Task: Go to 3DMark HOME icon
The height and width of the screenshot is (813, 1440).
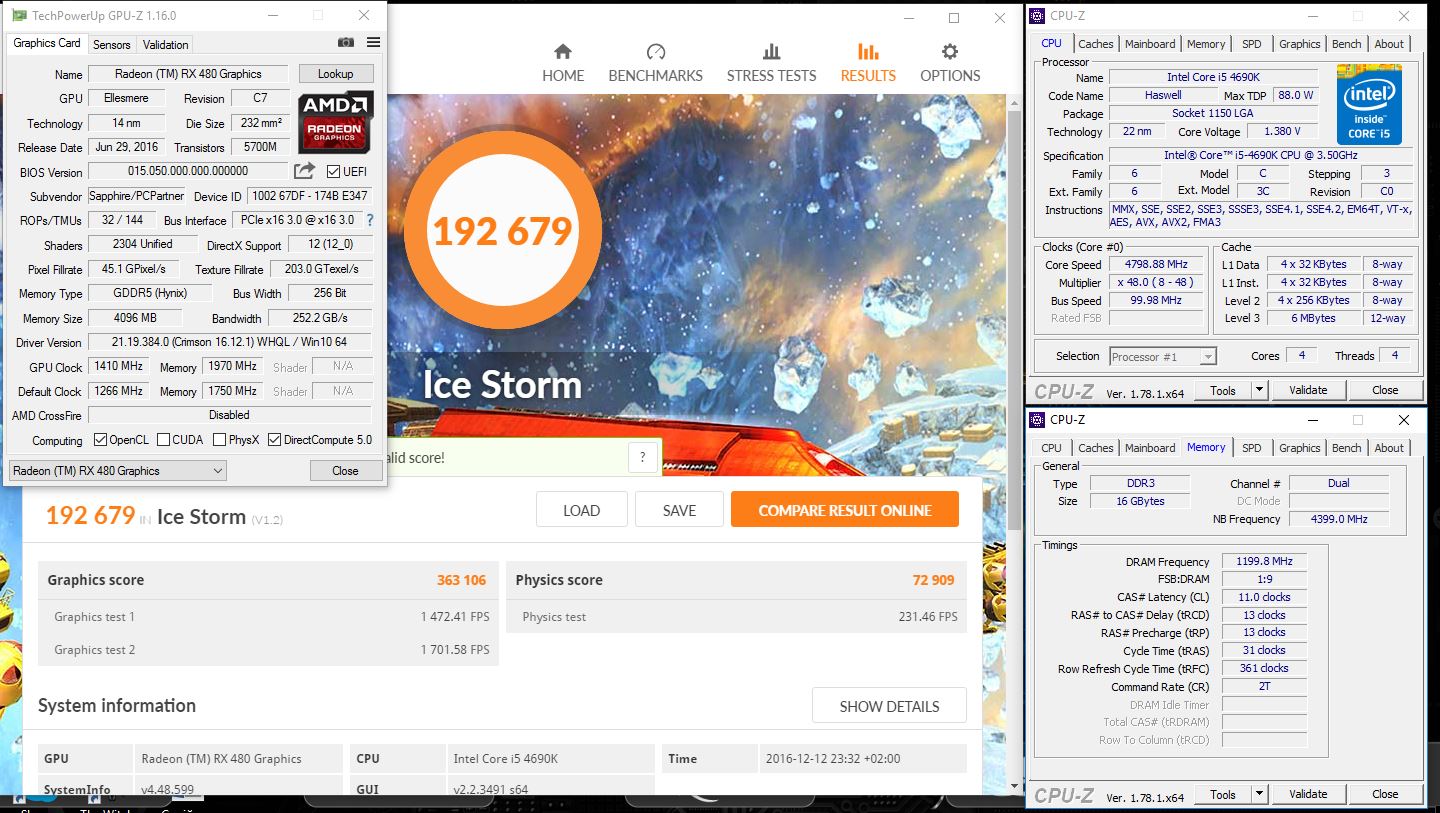Action: [x=563, y=51]
